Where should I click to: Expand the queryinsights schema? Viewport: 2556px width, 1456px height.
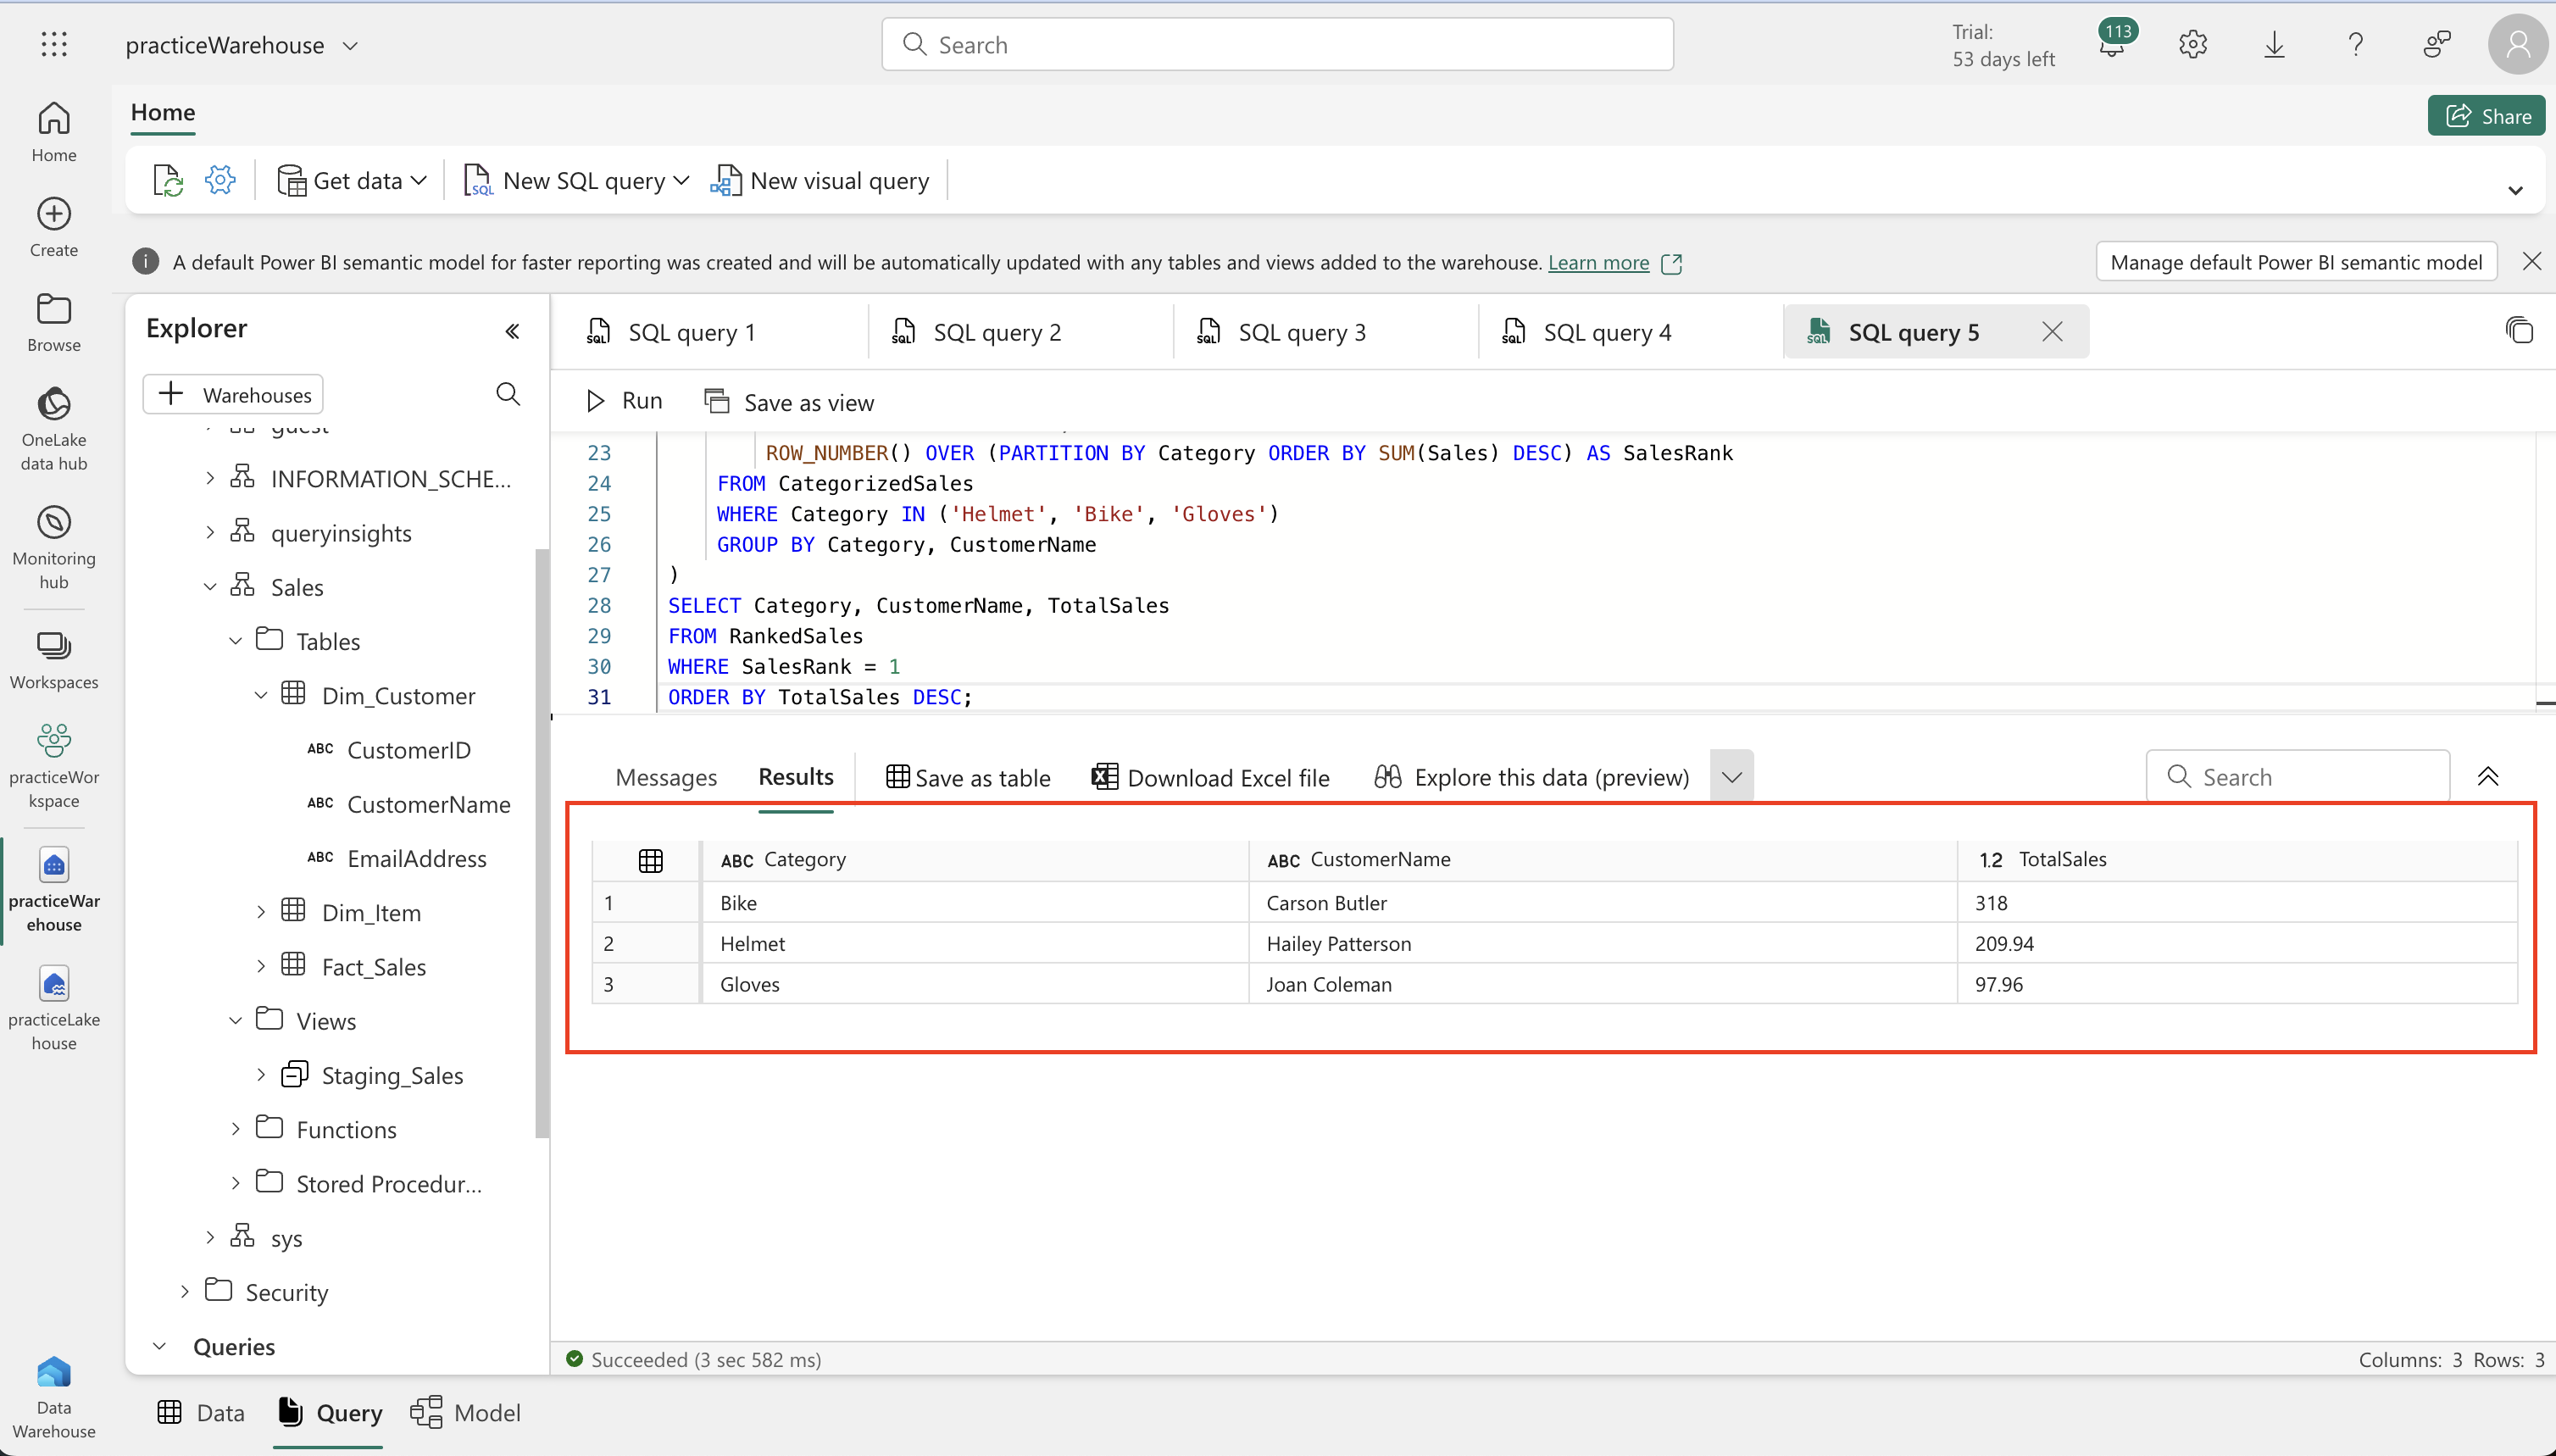point(210,533)
